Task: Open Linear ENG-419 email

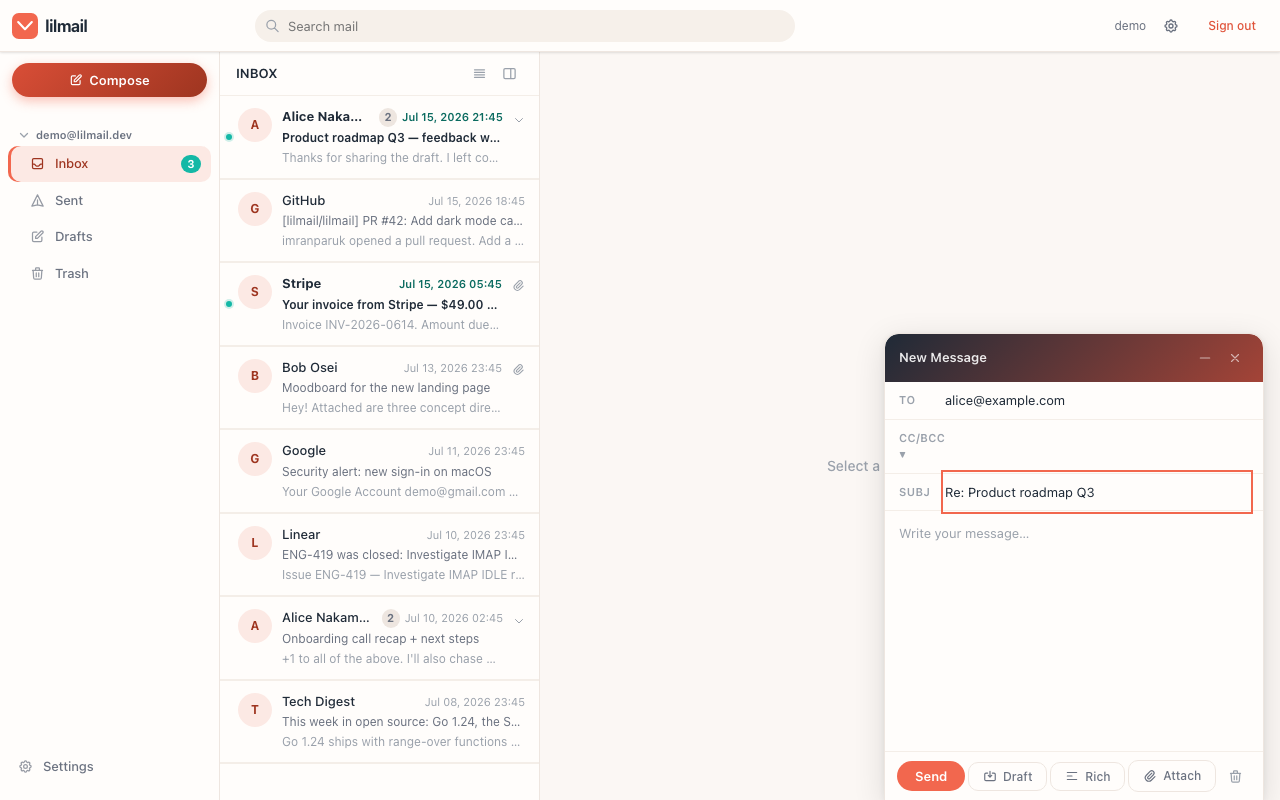Action: click(x=380, y=555)
